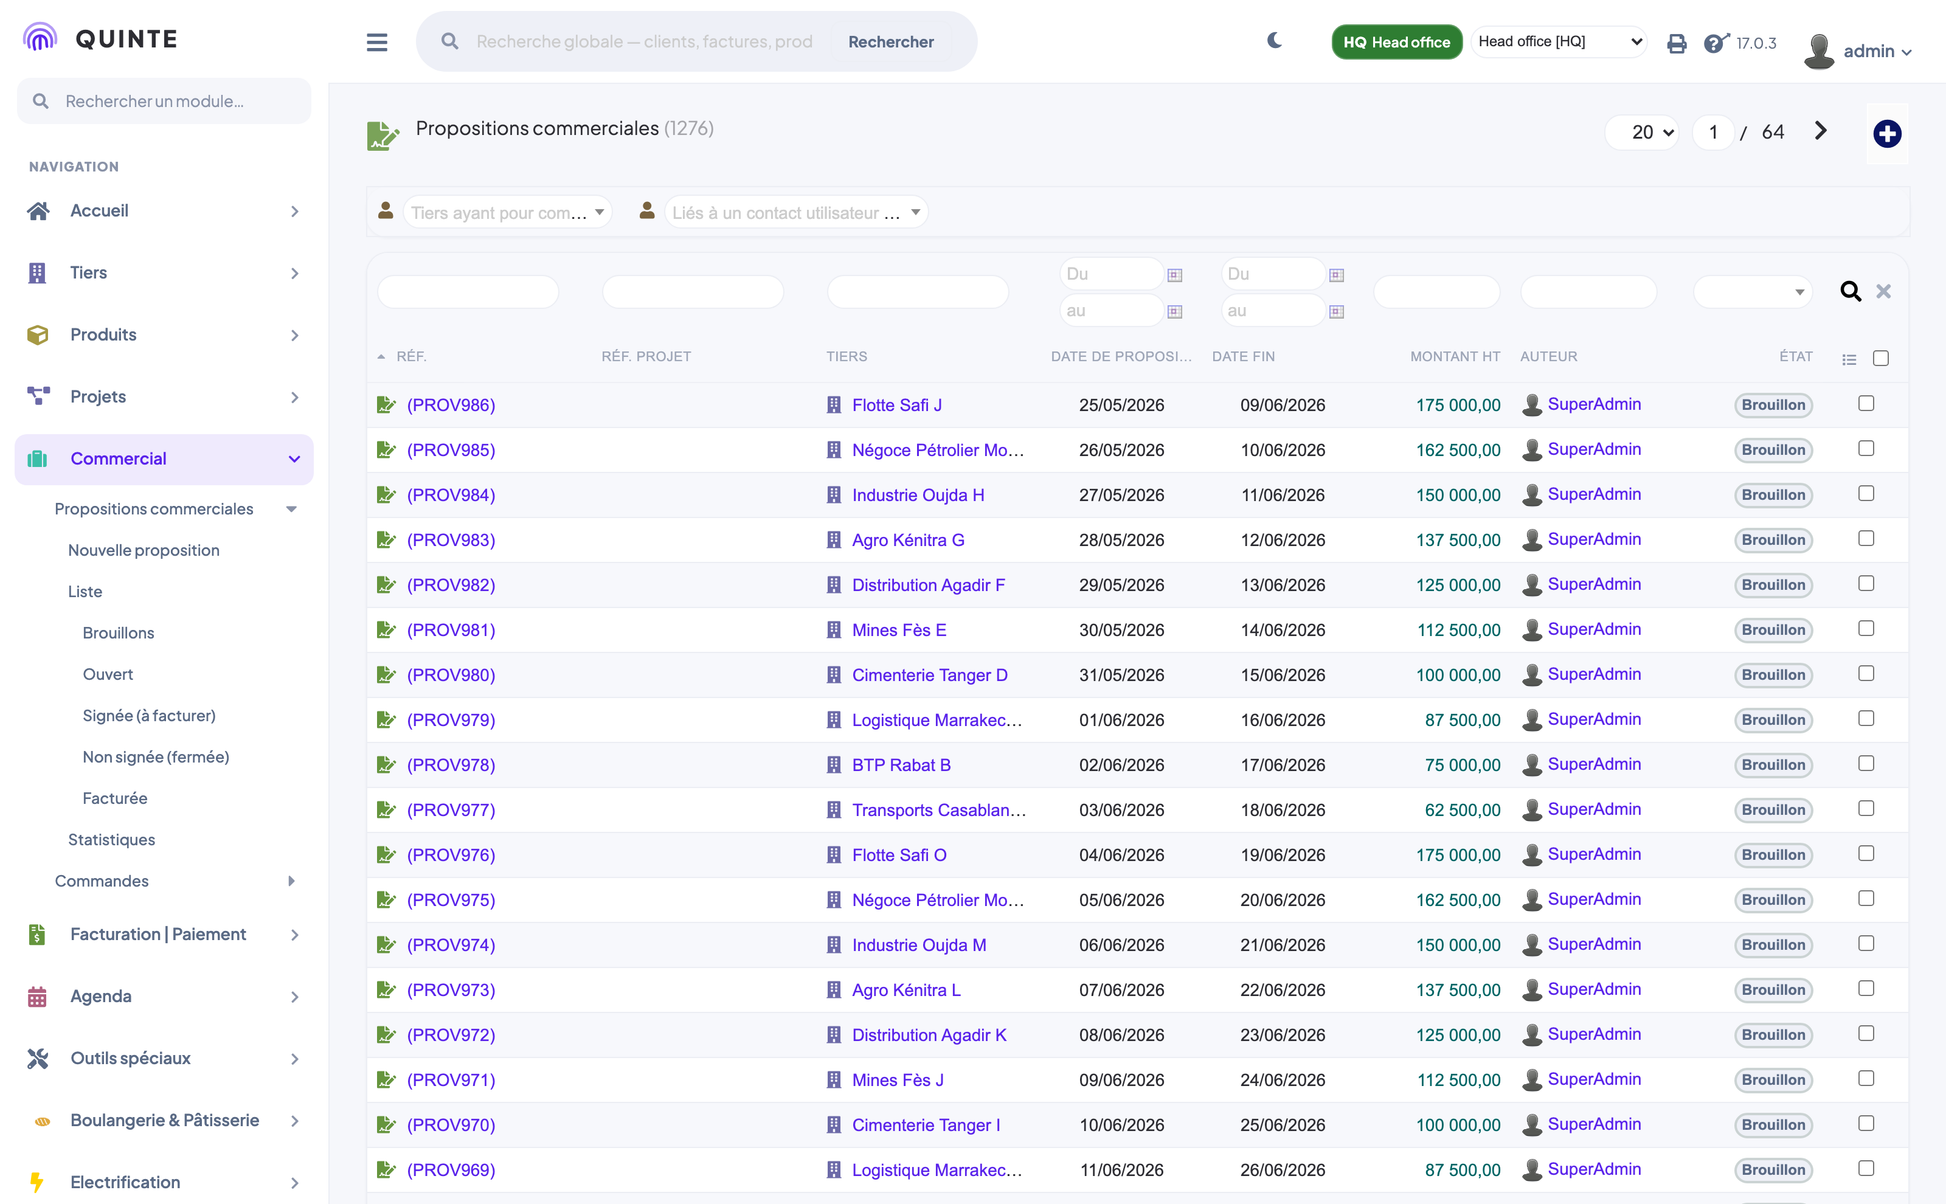The image size is (1946, 1204).
Task: Tick checkbox for PROV982 row
Action: 1866,583
